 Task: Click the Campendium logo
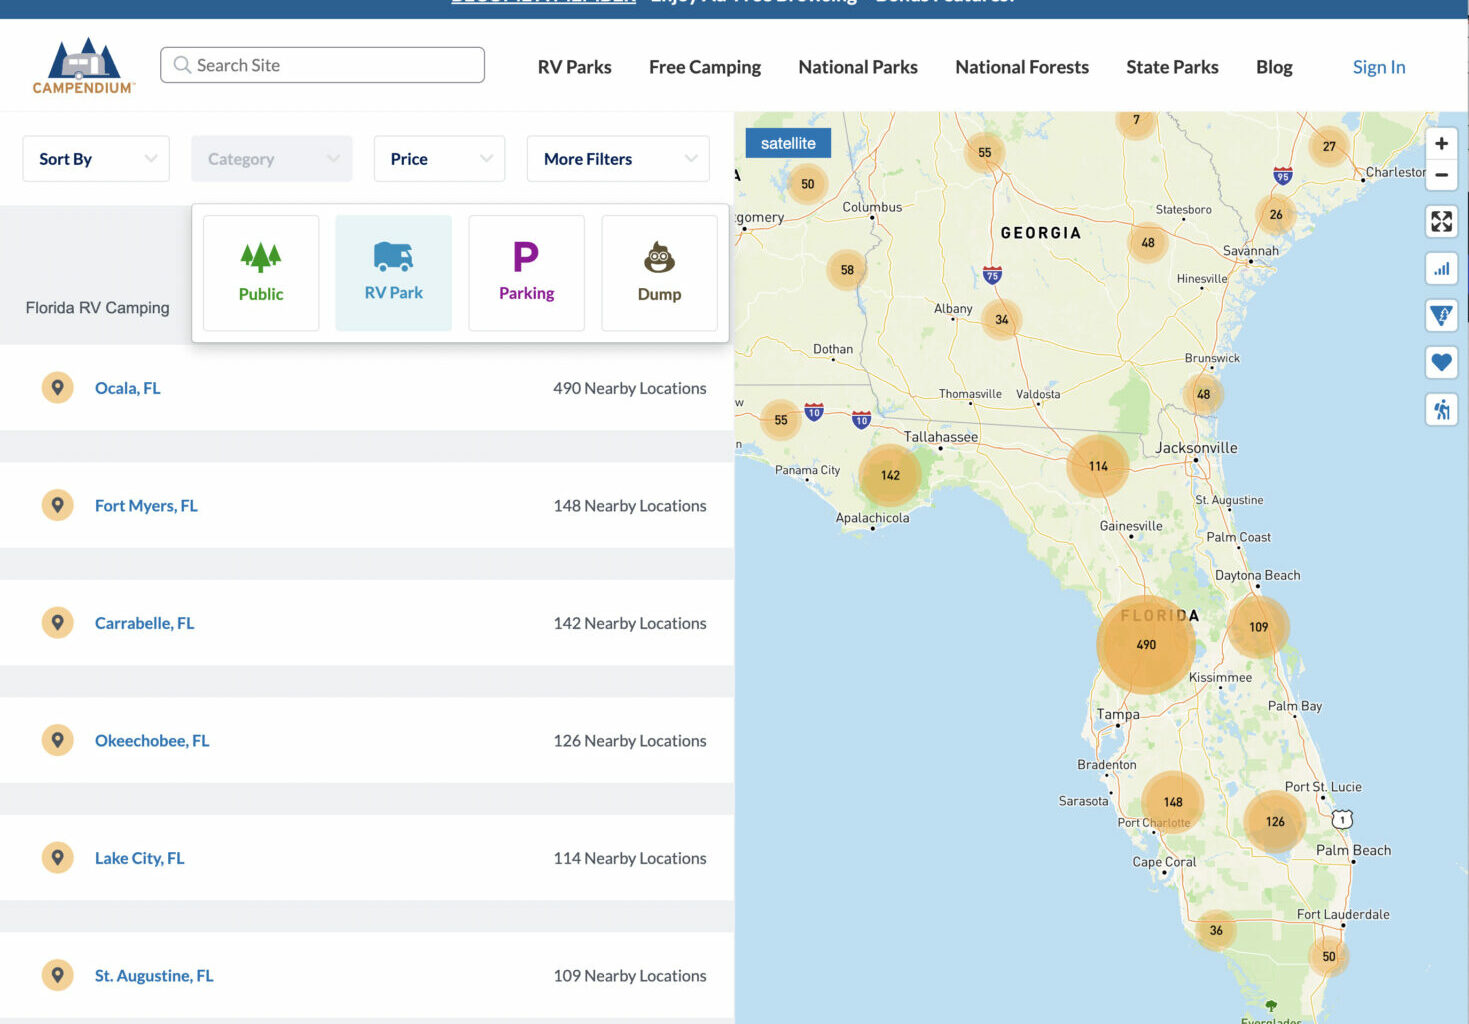83,66
